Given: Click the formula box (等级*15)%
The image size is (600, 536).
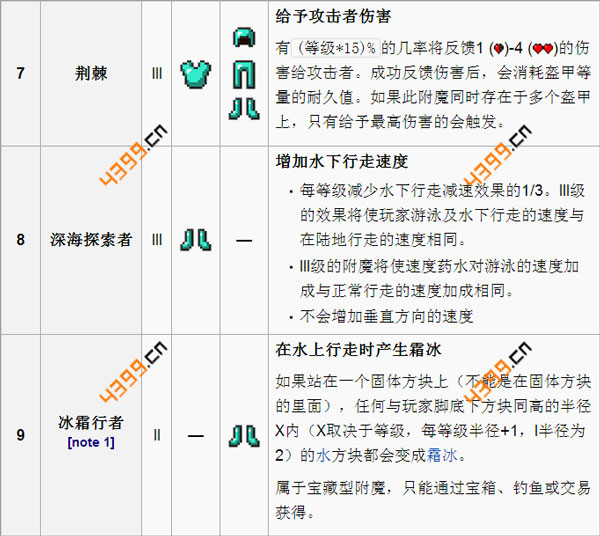Looking at the screenshot, I should tap(336, 48).
